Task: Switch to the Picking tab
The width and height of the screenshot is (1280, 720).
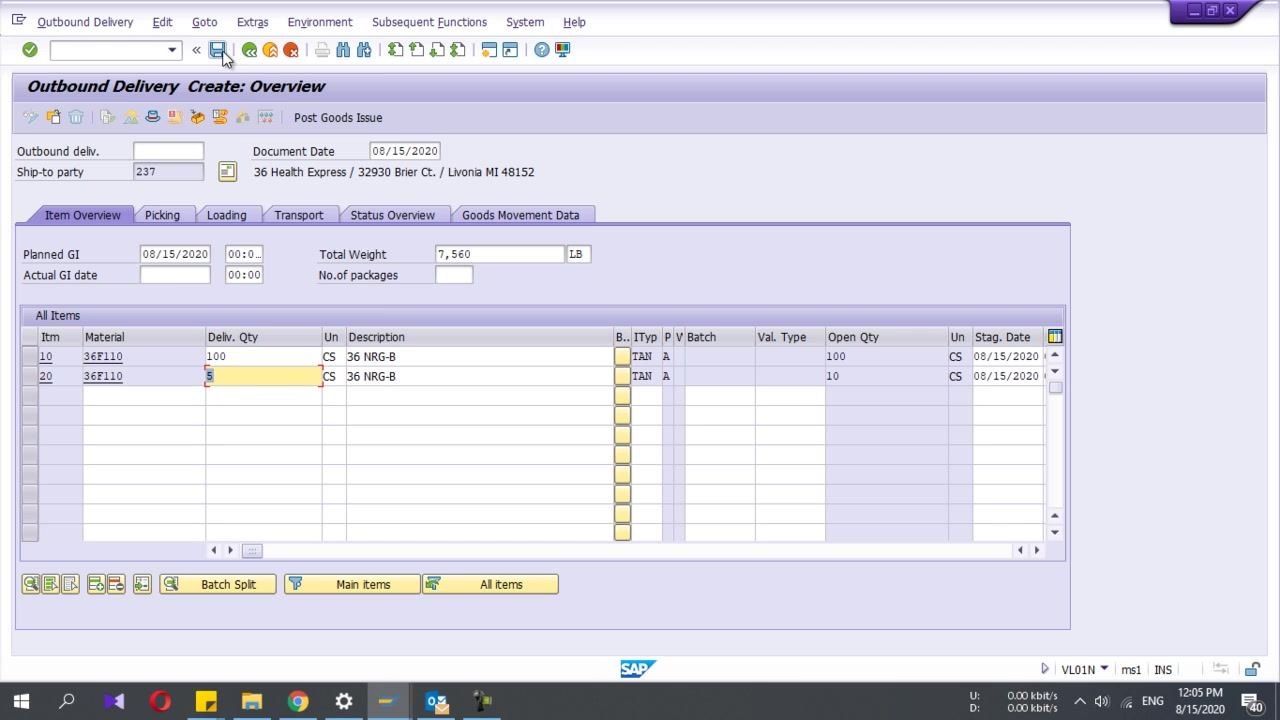Action: pos(162,215)
